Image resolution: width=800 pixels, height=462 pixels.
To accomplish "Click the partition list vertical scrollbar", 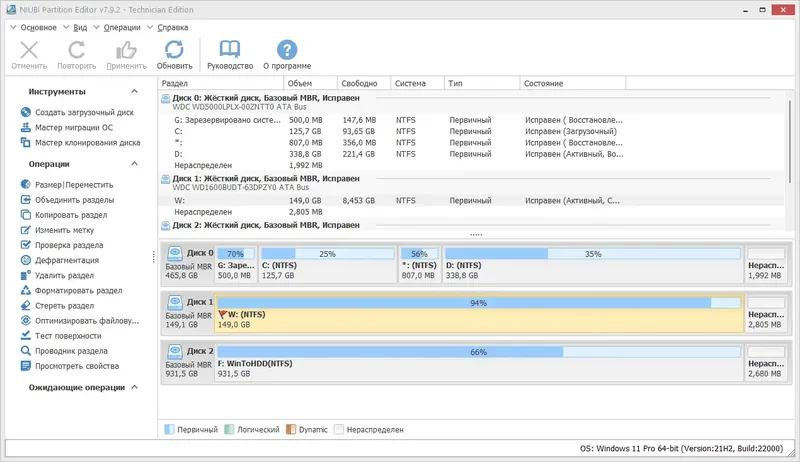I will [x=790, y=142].
